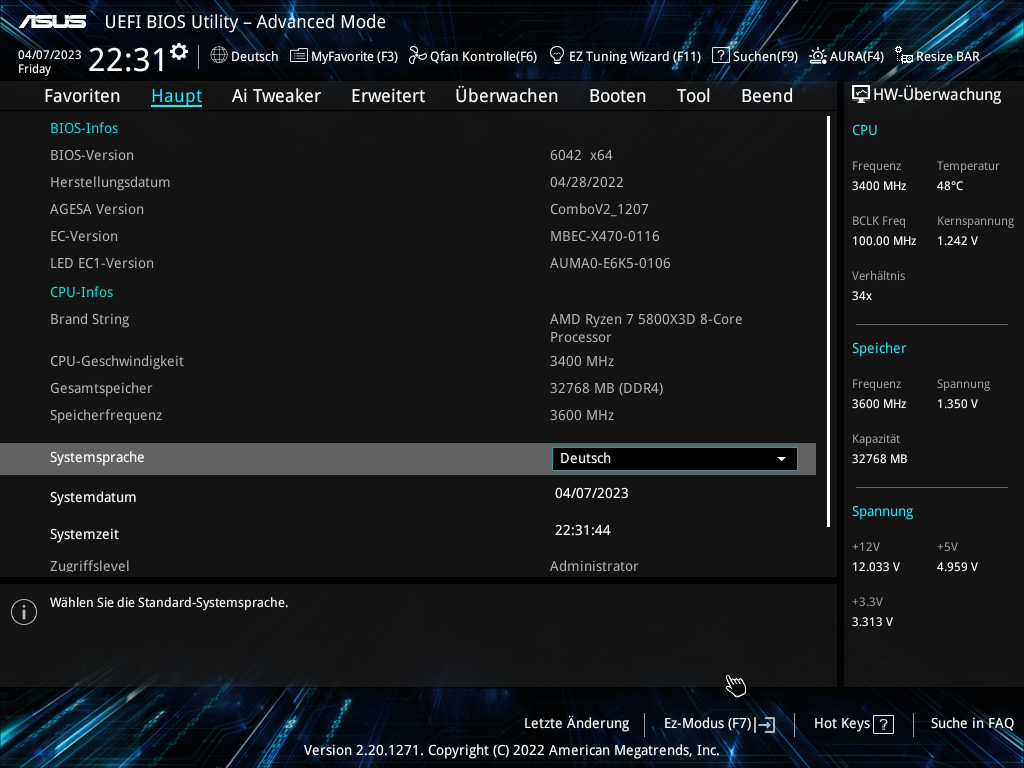
Task: Click Speicherfrequenz value 3600 MHz
Action: [x=582, y=415]
